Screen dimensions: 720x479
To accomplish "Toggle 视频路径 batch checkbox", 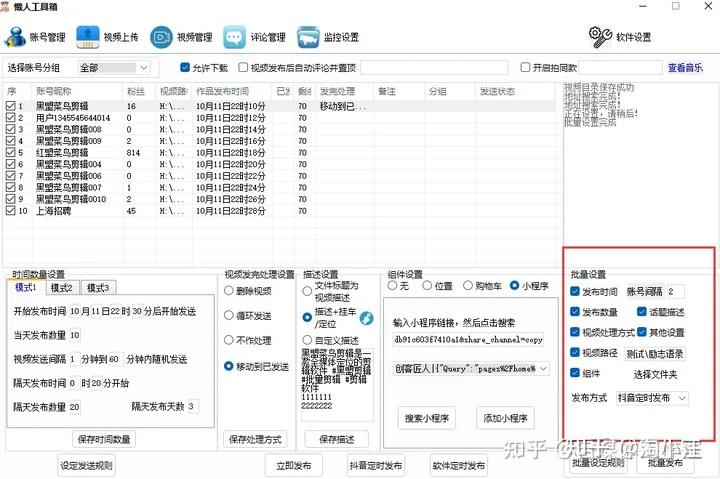I will (574, 353).
